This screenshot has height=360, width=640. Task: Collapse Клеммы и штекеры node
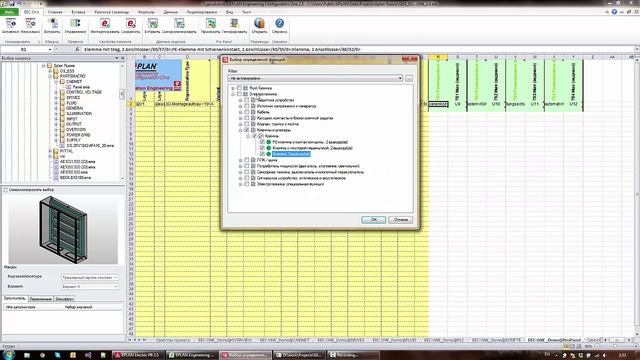(x=240, y=130)
